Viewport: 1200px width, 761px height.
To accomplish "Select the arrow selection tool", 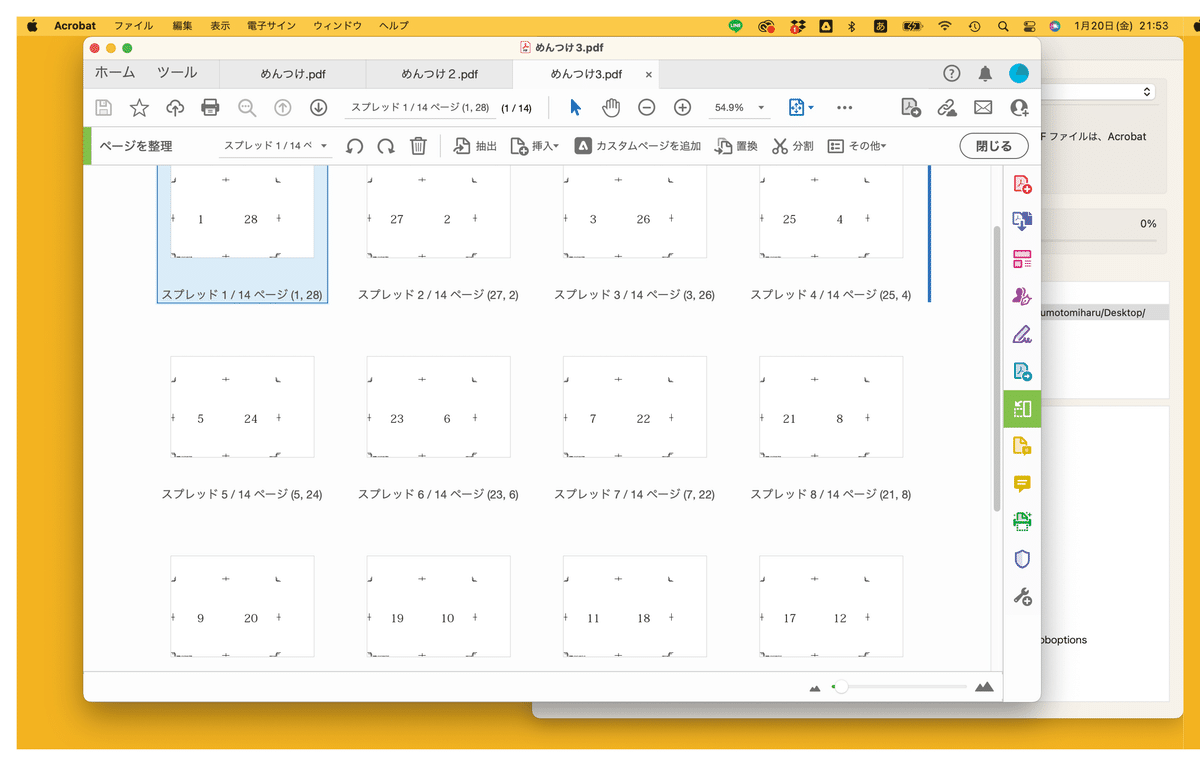I will tap(575, 107).
